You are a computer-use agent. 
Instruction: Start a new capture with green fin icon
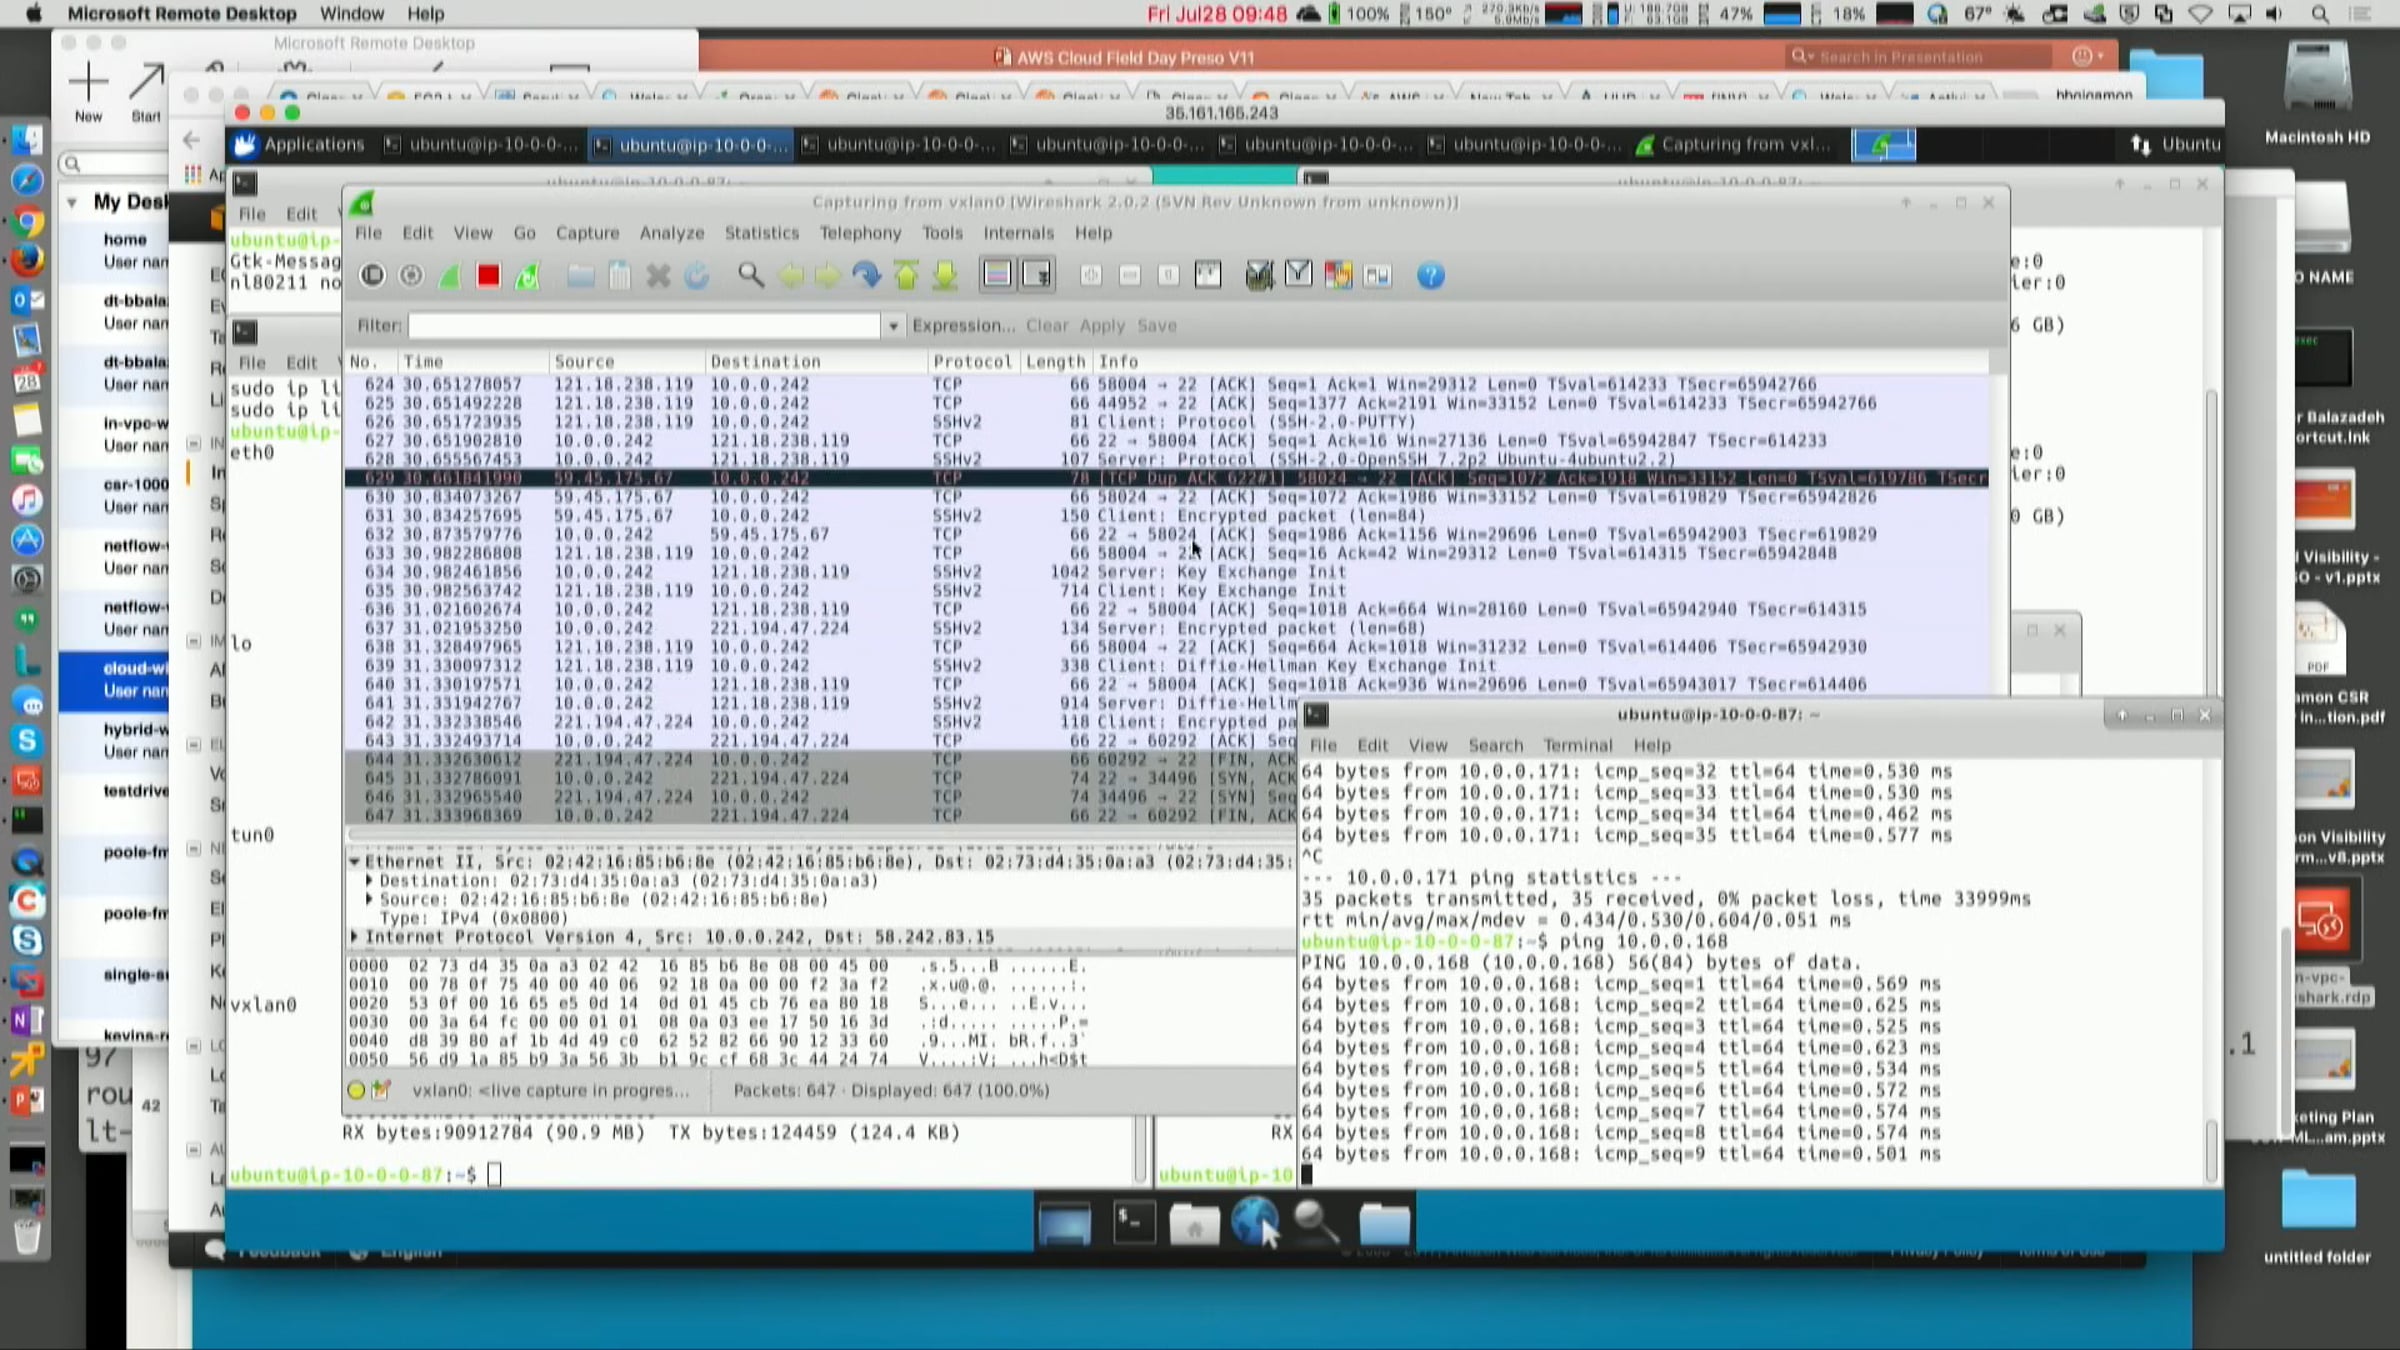450,275
